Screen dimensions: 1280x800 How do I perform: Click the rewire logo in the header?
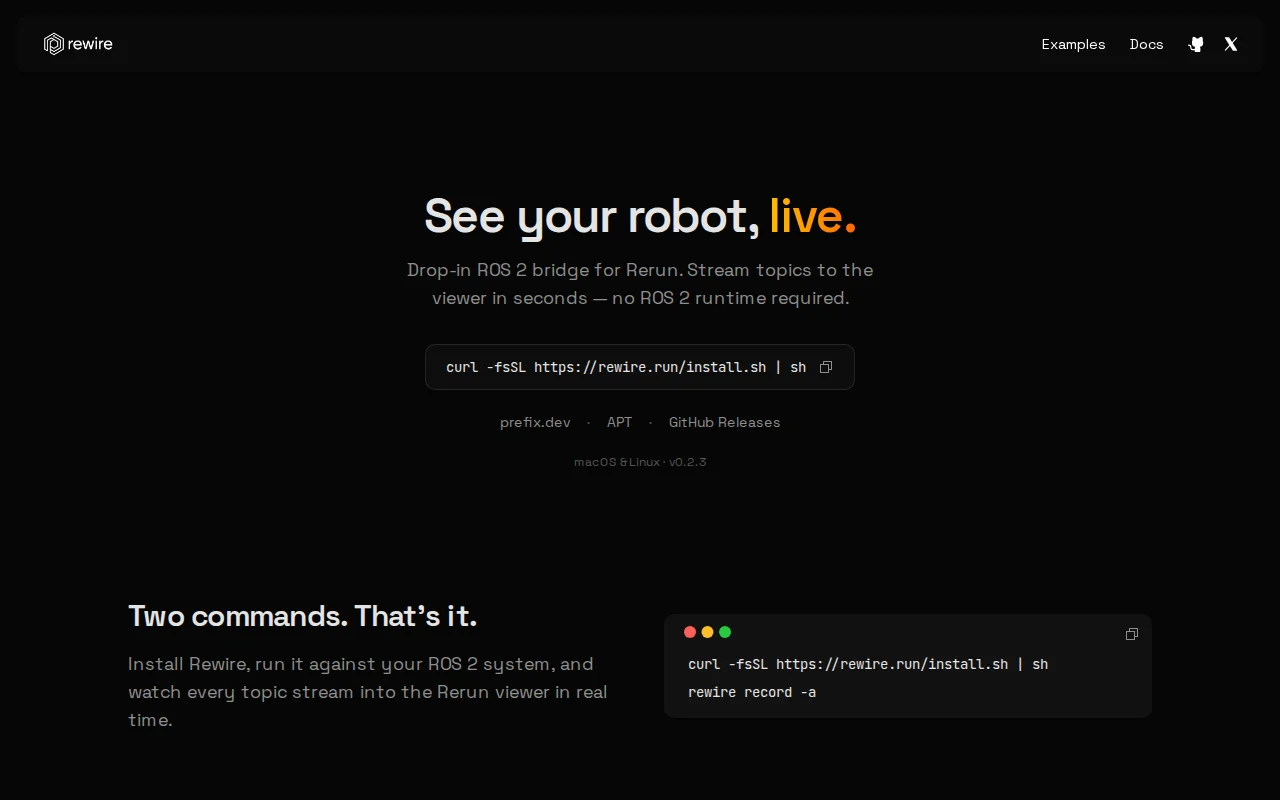click(78, 44)
